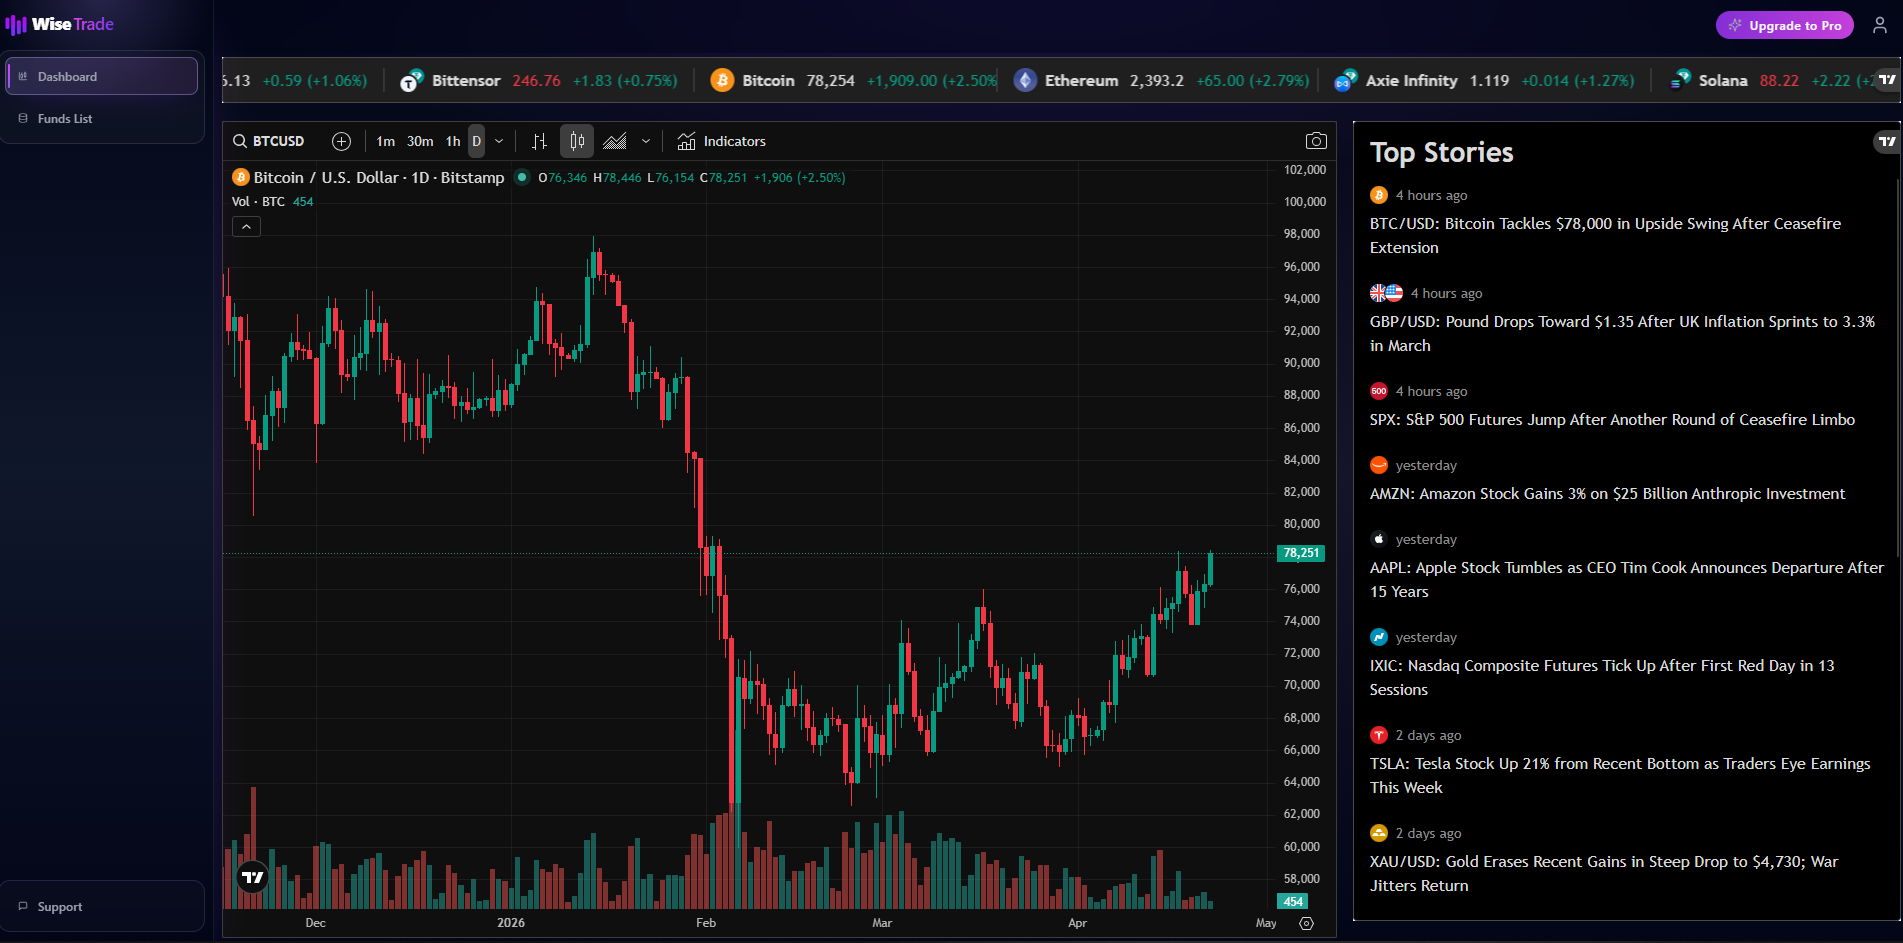Click the add-symbol compare plus icon

[341, 141]
